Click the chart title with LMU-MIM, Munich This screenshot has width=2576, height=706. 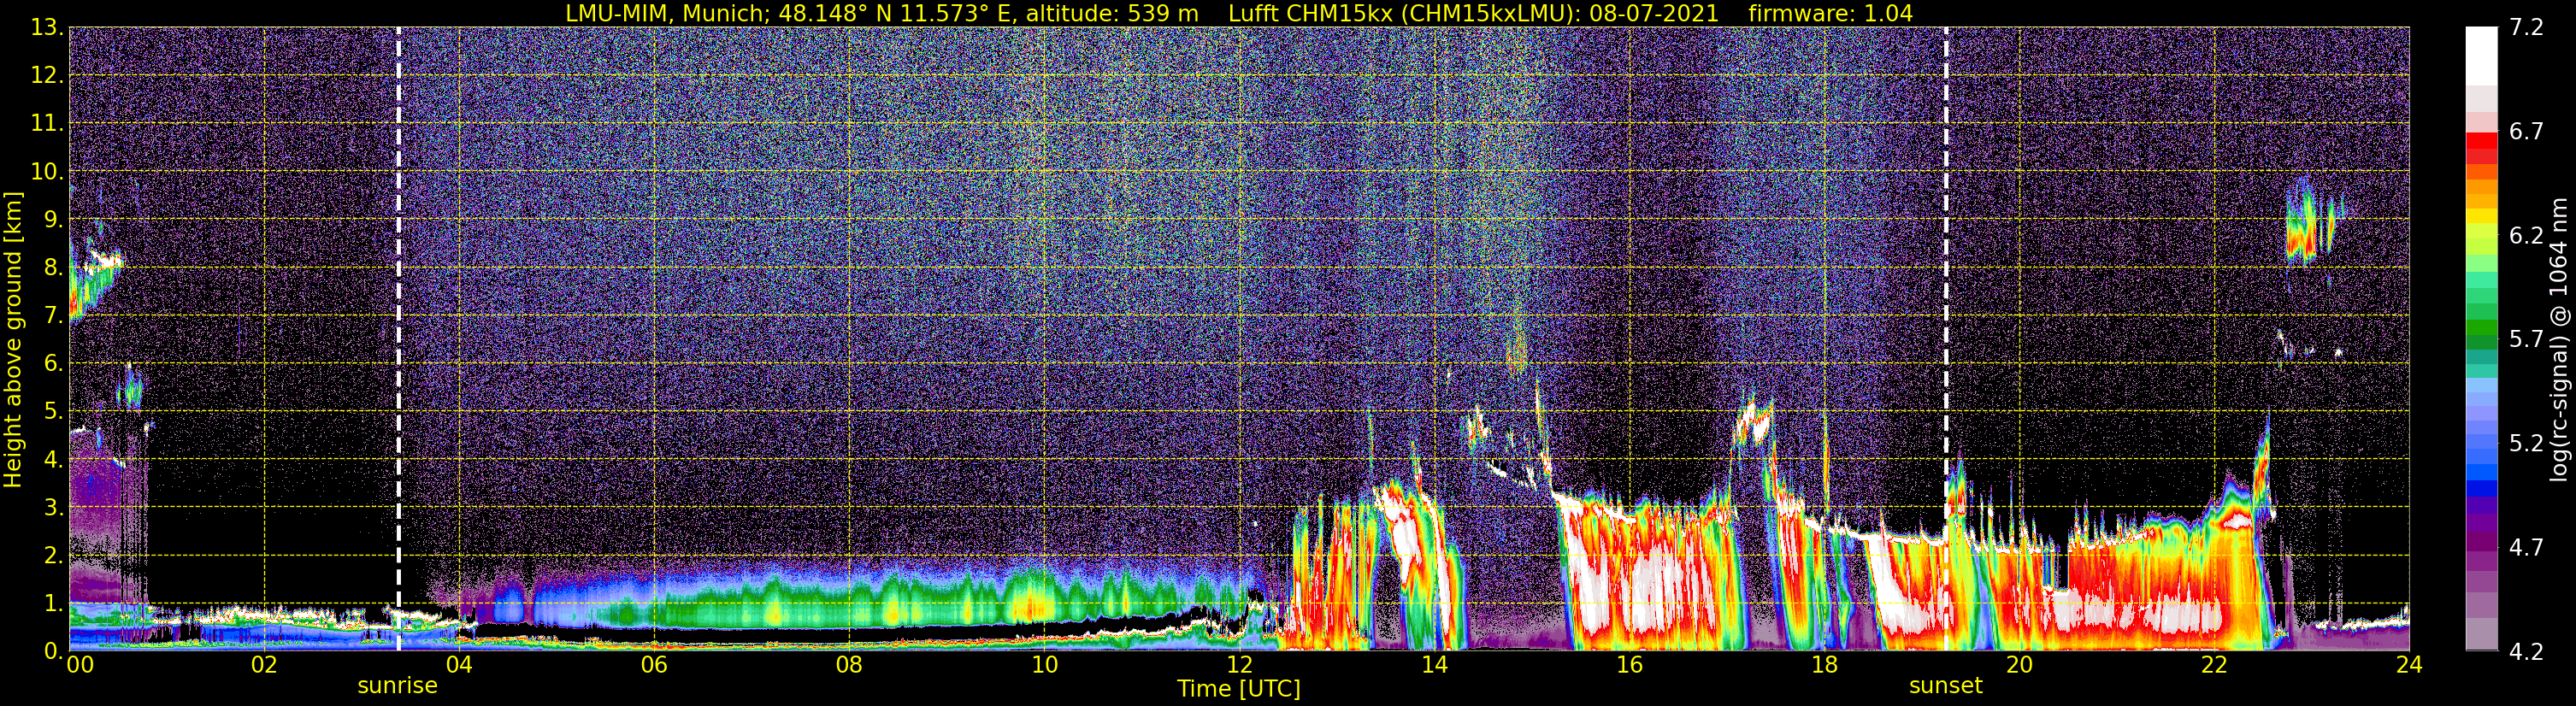(1239, 13)
